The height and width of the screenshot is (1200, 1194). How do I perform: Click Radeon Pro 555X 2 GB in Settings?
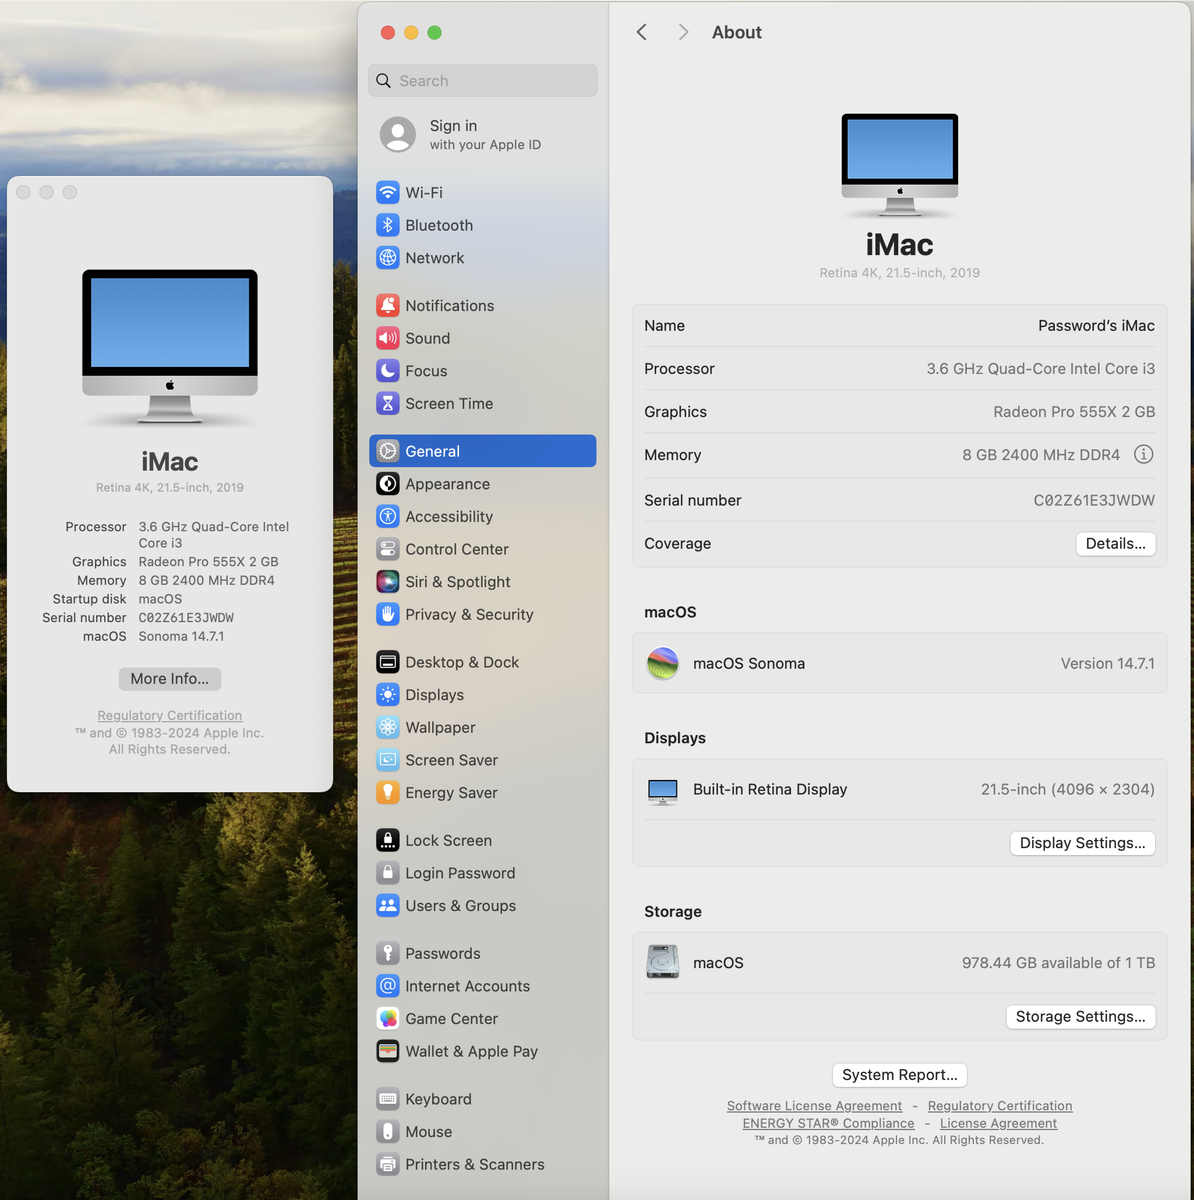coord(1074,411)
